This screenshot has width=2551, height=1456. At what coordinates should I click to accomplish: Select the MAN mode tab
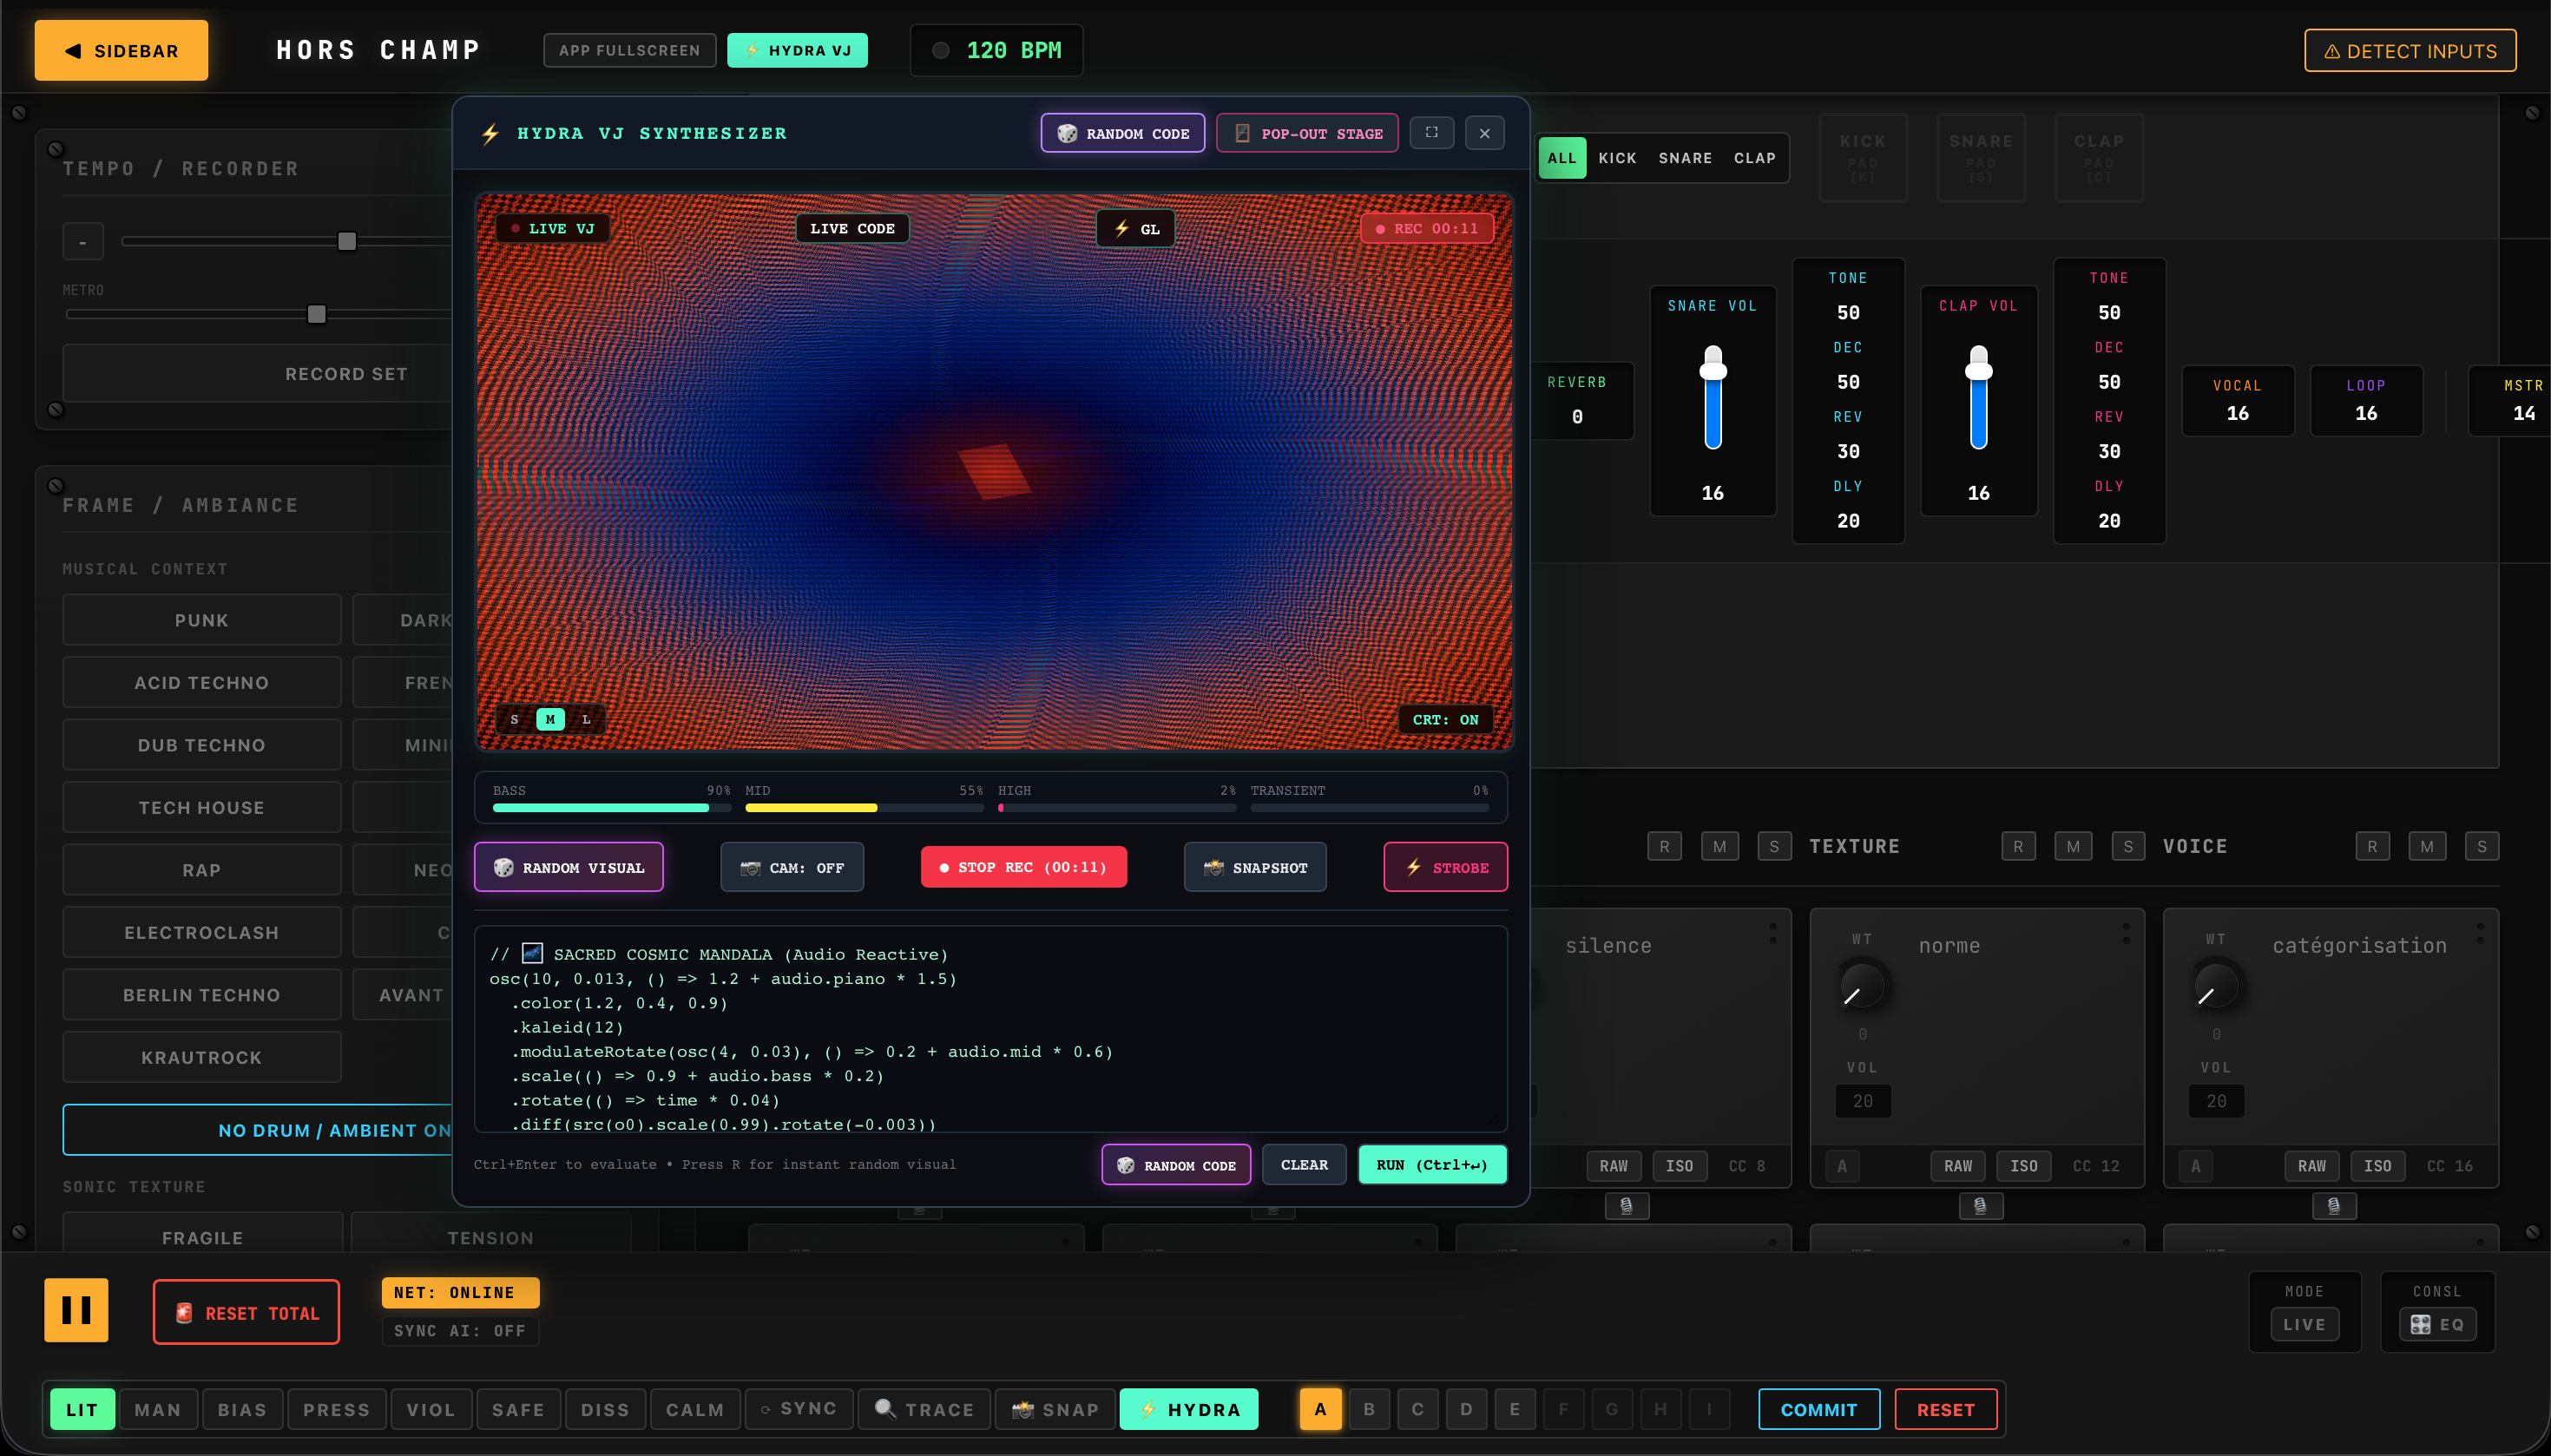click(157, 1408)
